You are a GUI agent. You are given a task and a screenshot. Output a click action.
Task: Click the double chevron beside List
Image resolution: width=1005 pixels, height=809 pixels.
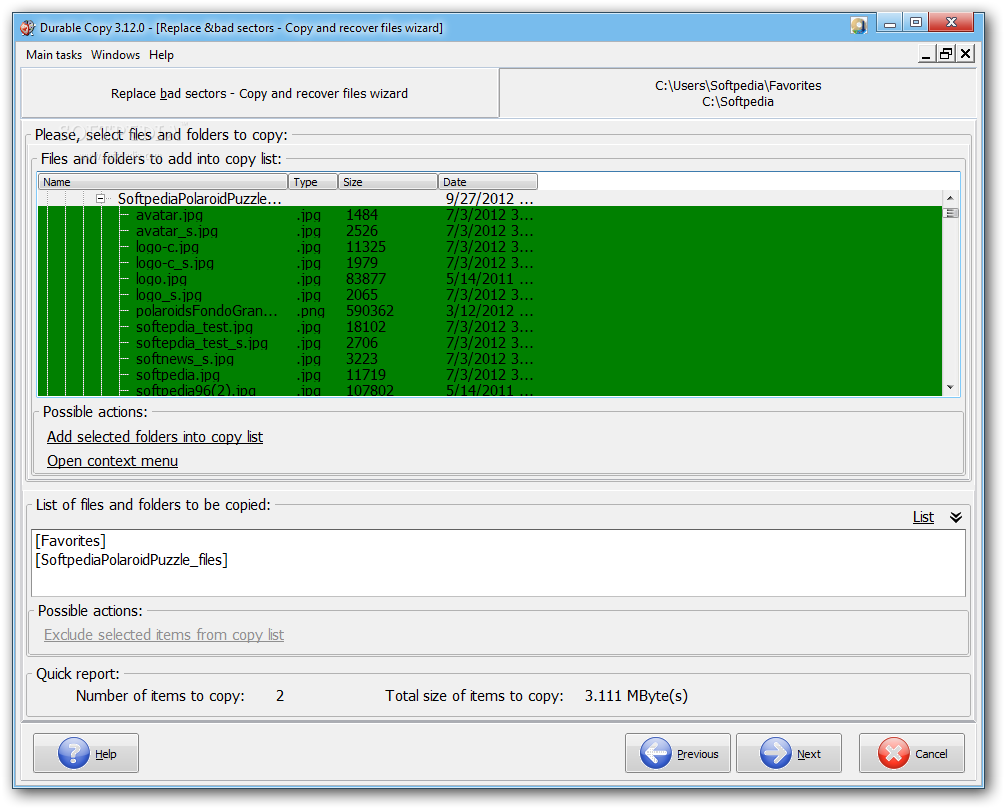tap(956, 517)
